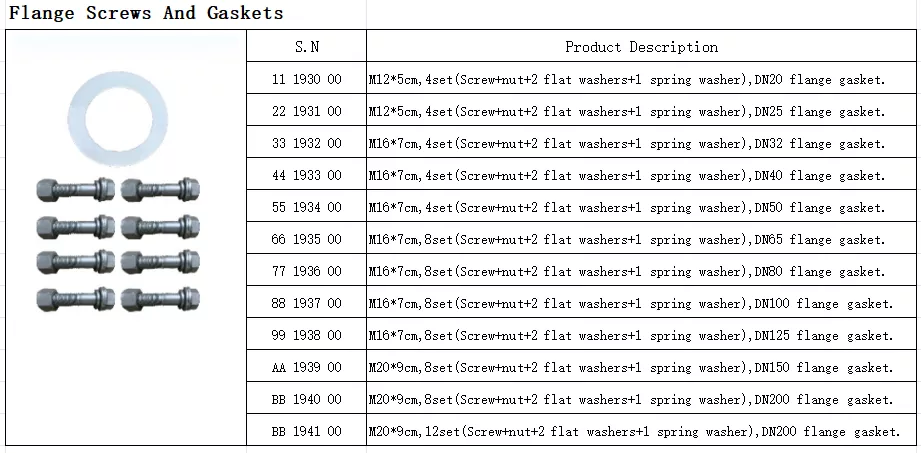The width and height of the screenshot is (921, 453).
Task: Select the 88 1937 00 cell
Action: [x=306, y=303]
